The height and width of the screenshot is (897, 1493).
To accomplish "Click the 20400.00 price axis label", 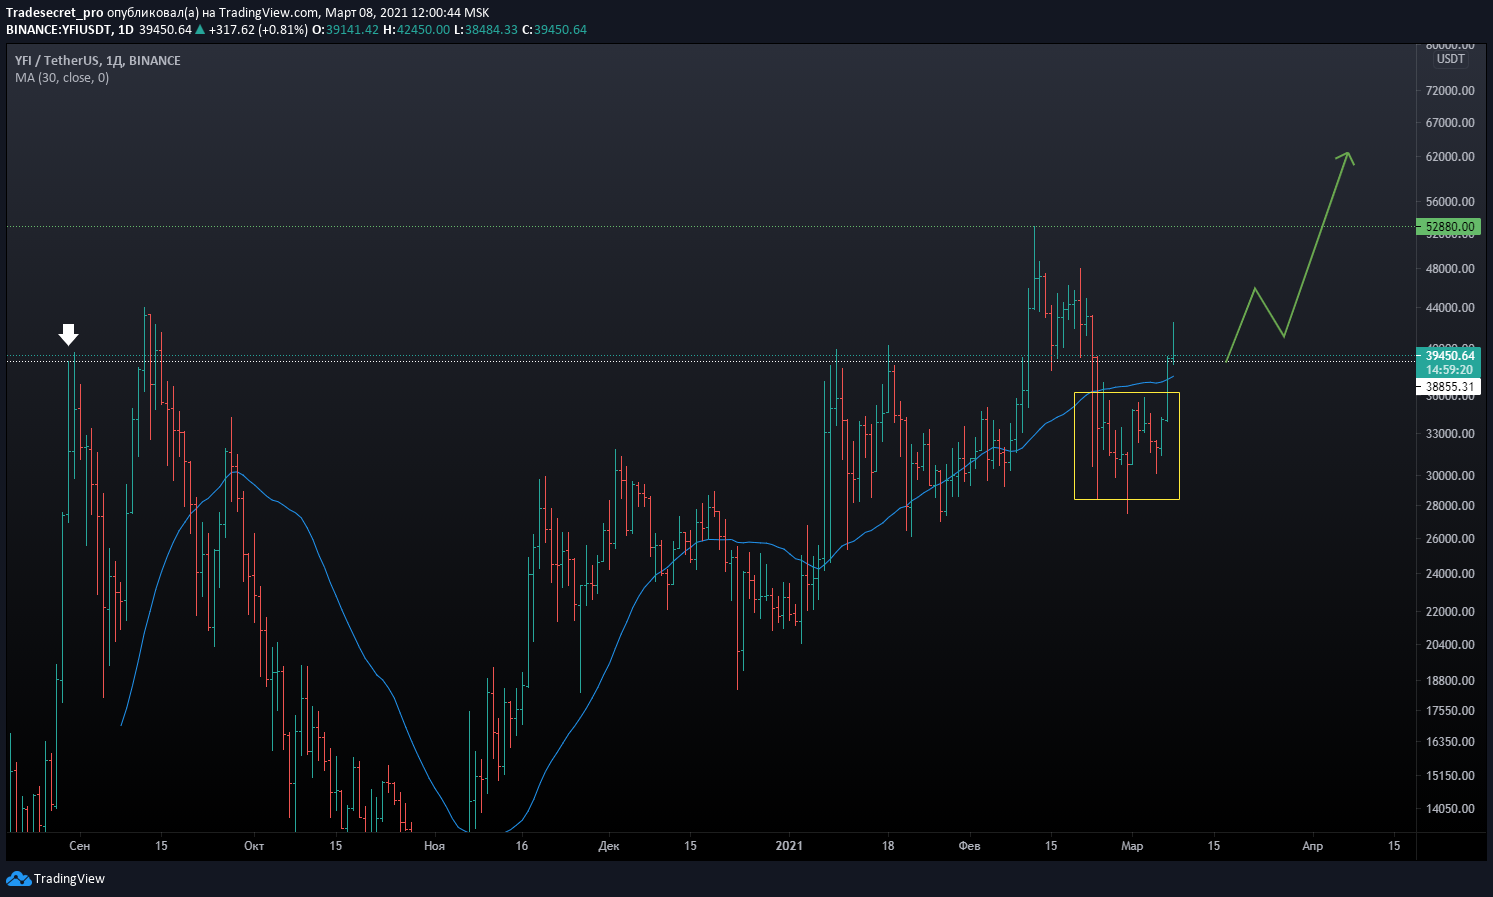I will coord(1450,645).
